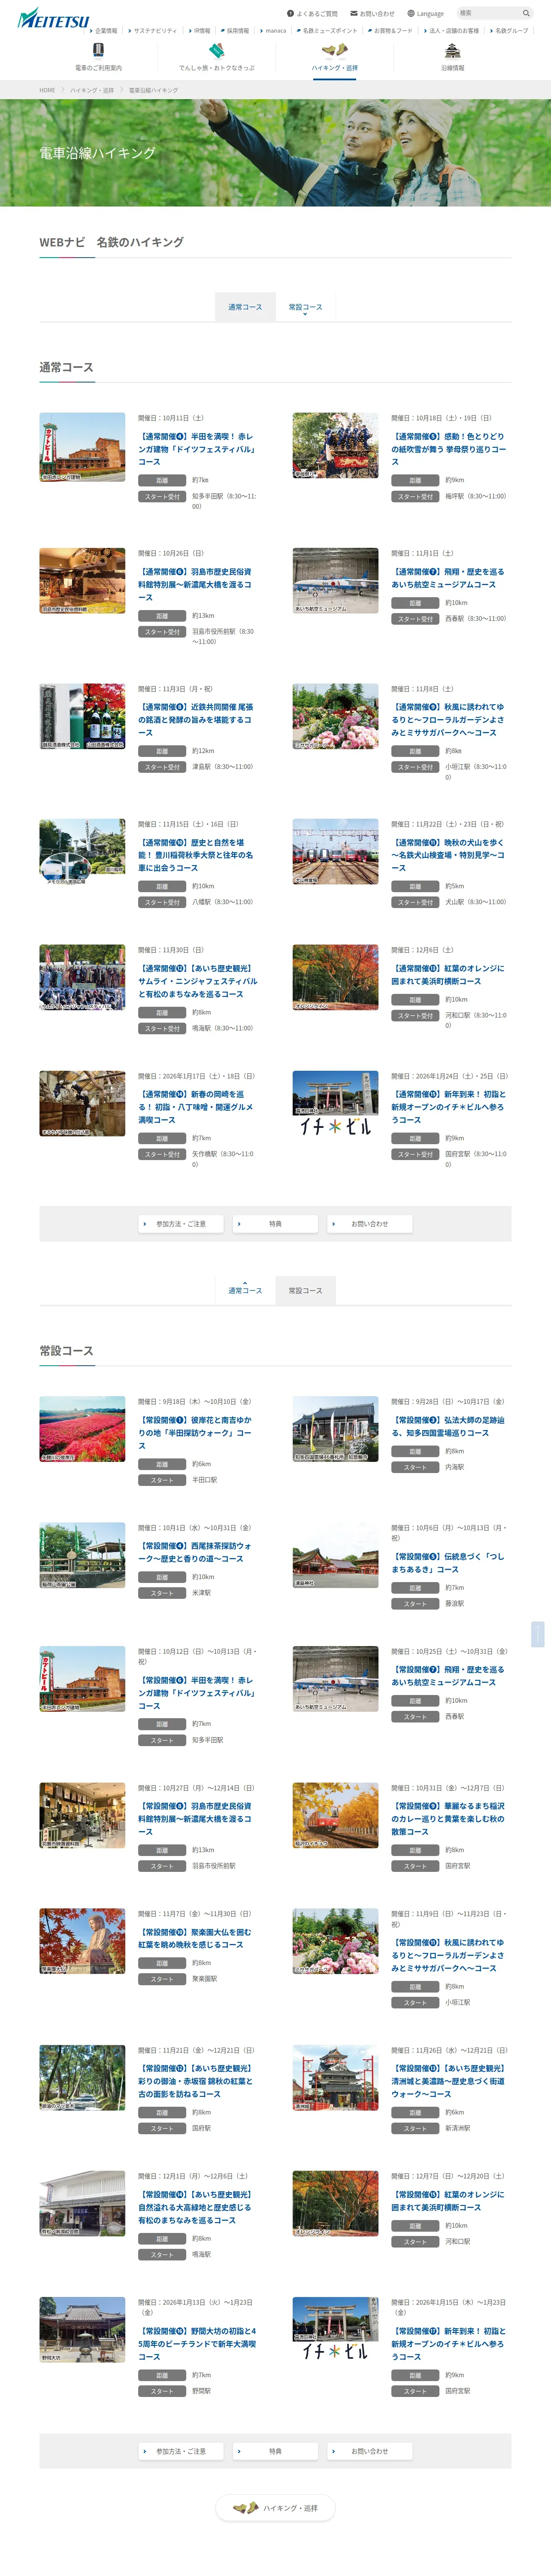This screenshot has width=551, height=2576.
Task: Open 採用情報 in top sub-navigation
Action: 235,31
